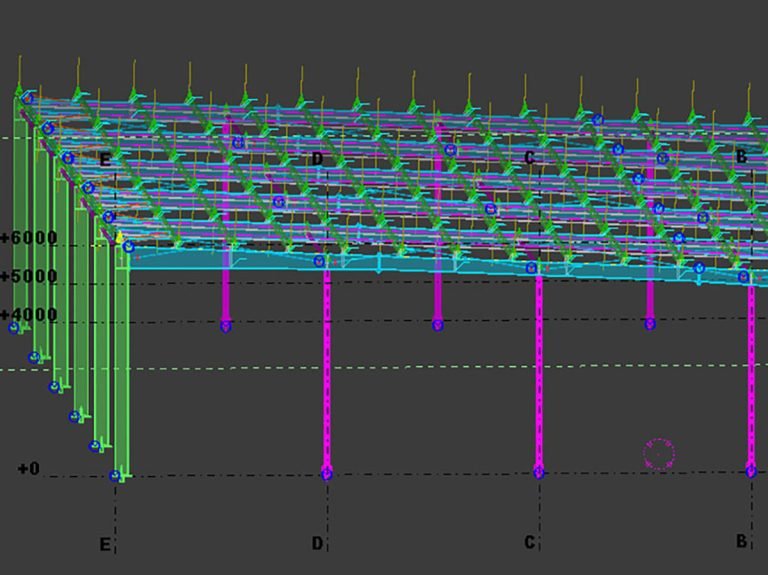
Task: Click the +6000 elevation label
Action: pyautogui.click(x=29, y=238)
